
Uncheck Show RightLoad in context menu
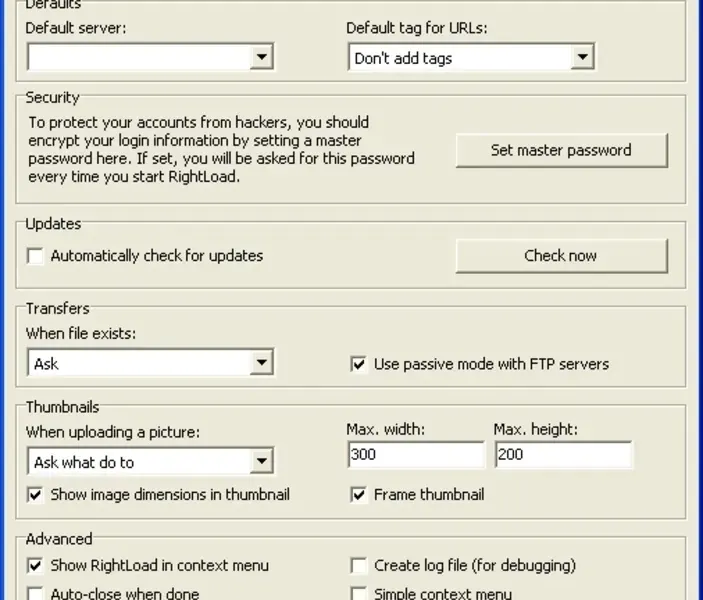(x=35, y=566)
